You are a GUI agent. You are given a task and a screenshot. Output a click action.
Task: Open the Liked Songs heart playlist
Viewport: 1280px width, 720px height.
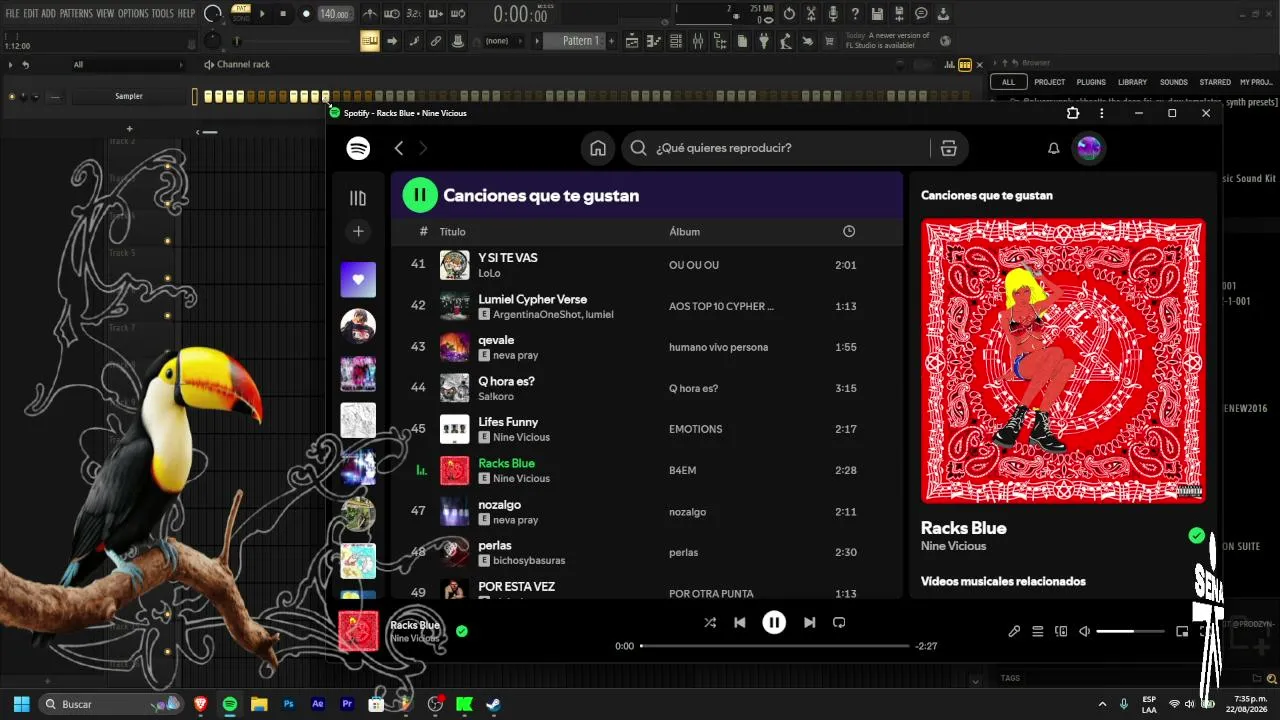pyautogui.click(x=358, y=280)
